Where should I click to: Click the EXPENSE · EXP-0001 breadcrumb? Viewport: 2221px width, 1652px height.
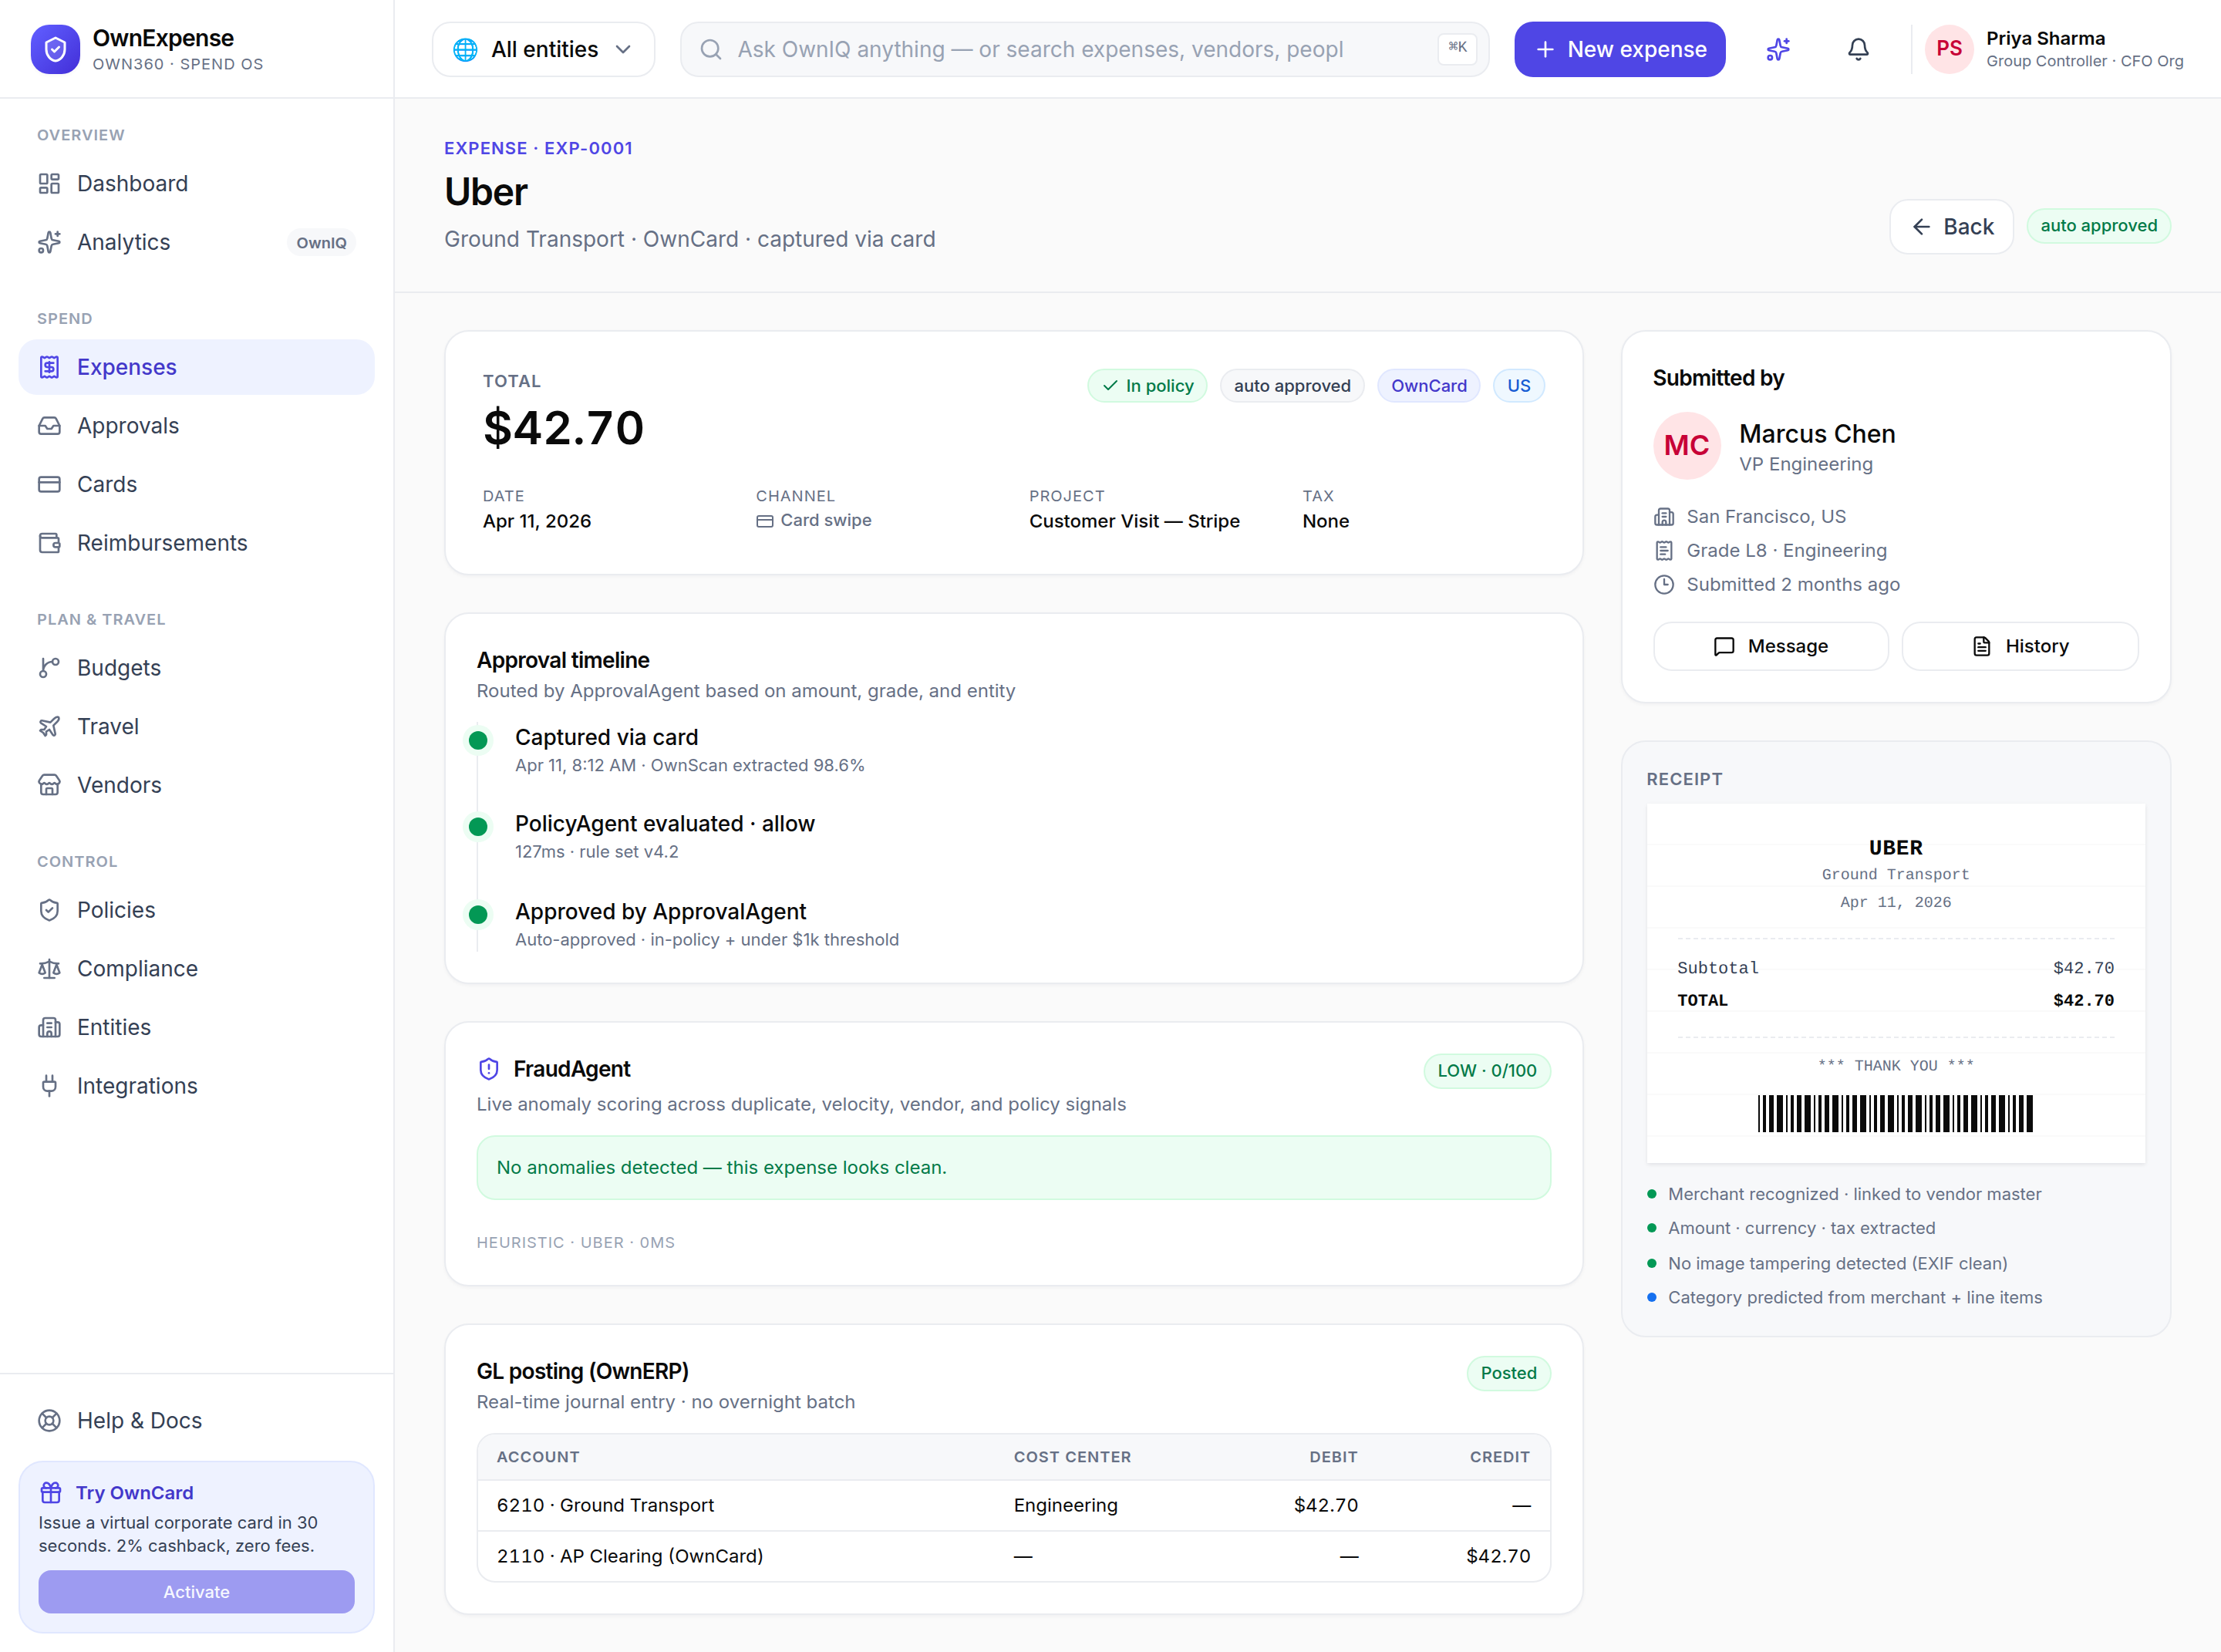pyautogui.click(x=538, y=148)
